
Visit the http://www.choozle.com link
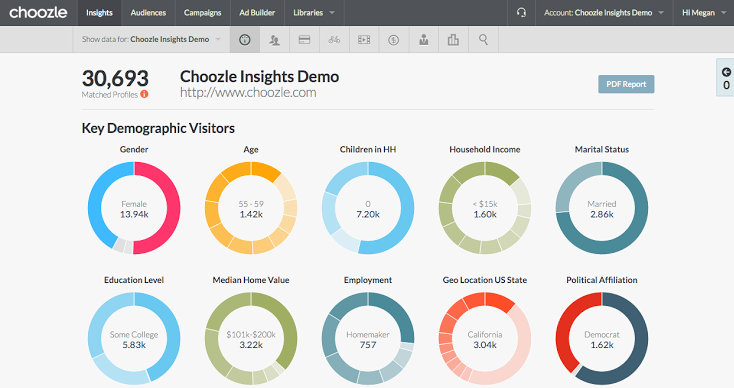coord(248,93)
